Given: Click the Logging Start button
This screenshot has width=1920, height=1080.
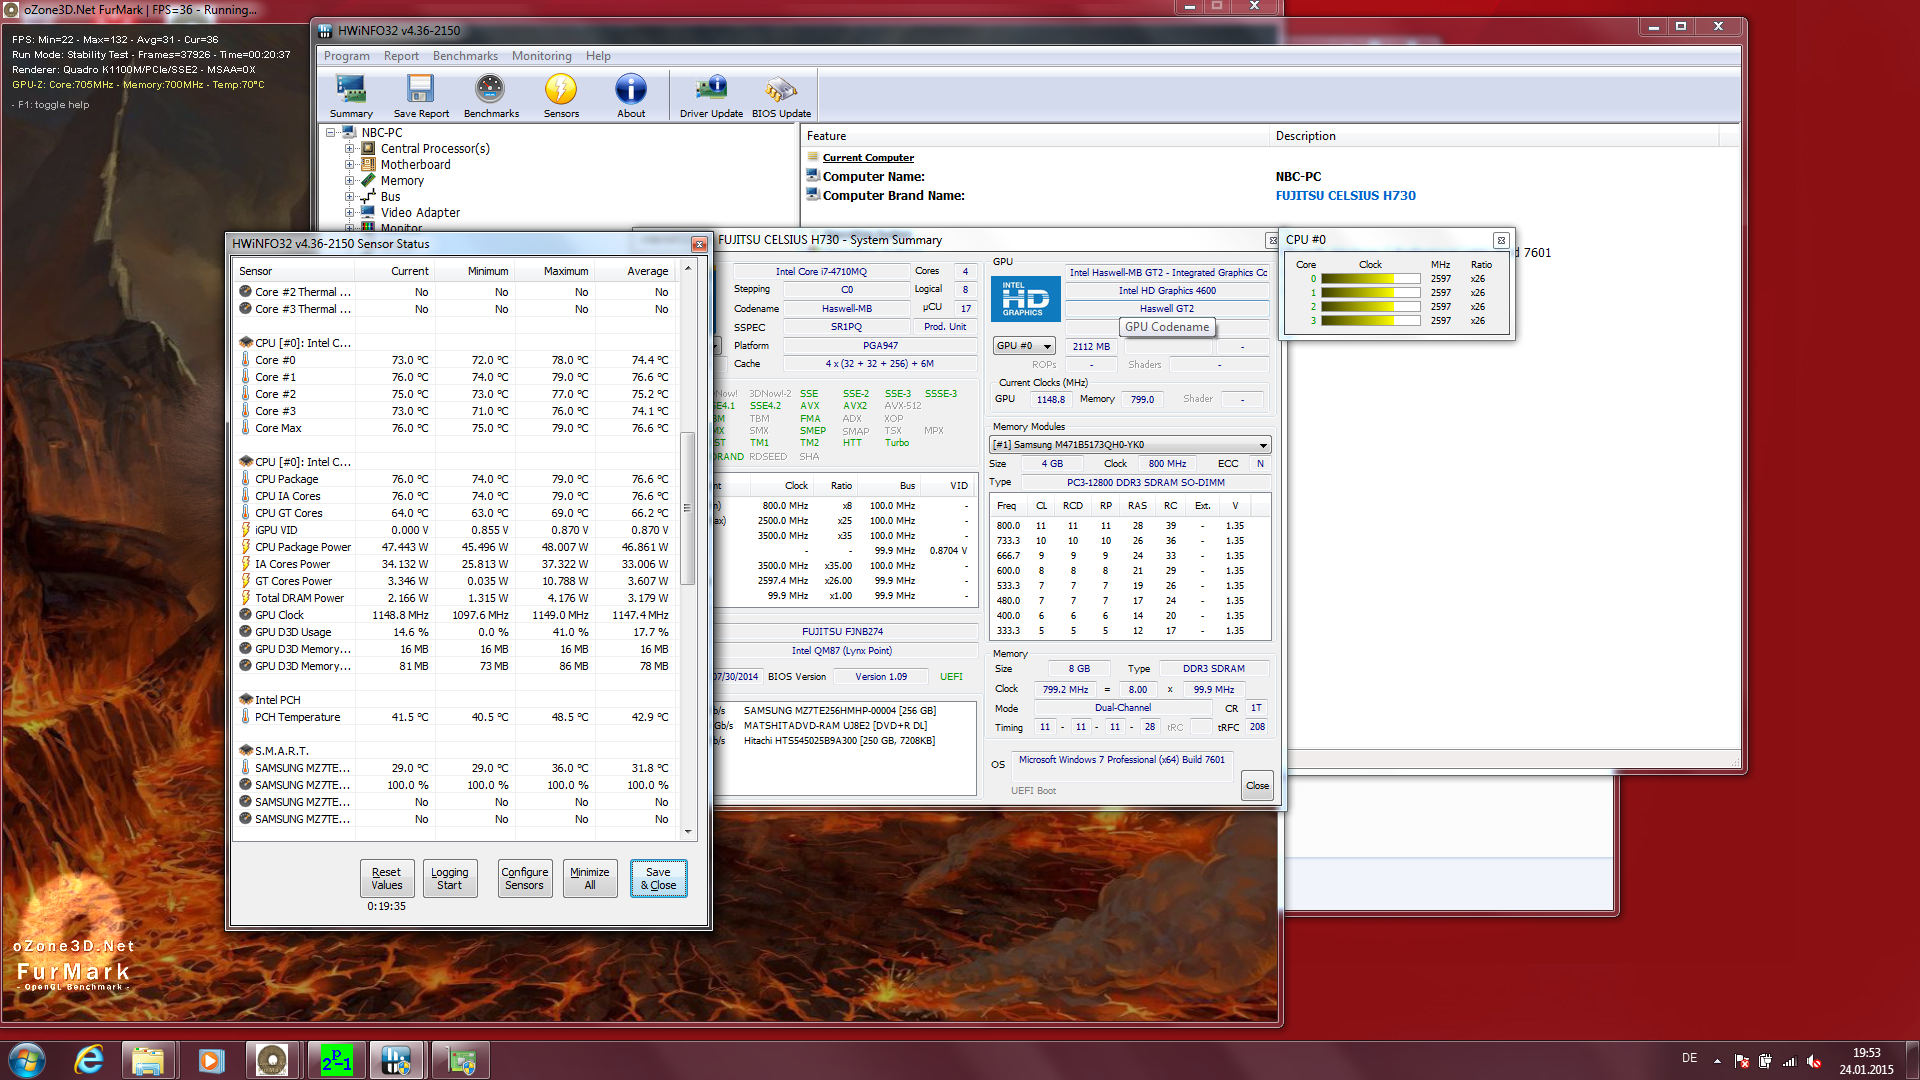Looking at the screenshot, I should [450, 878].
